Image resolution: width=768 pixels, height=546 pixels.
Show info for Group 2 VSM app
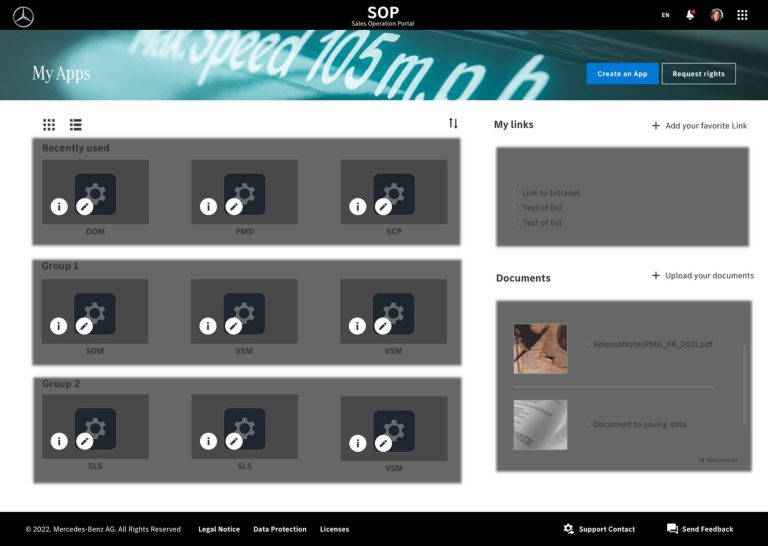pyautogui.click(x=358, y=443)
